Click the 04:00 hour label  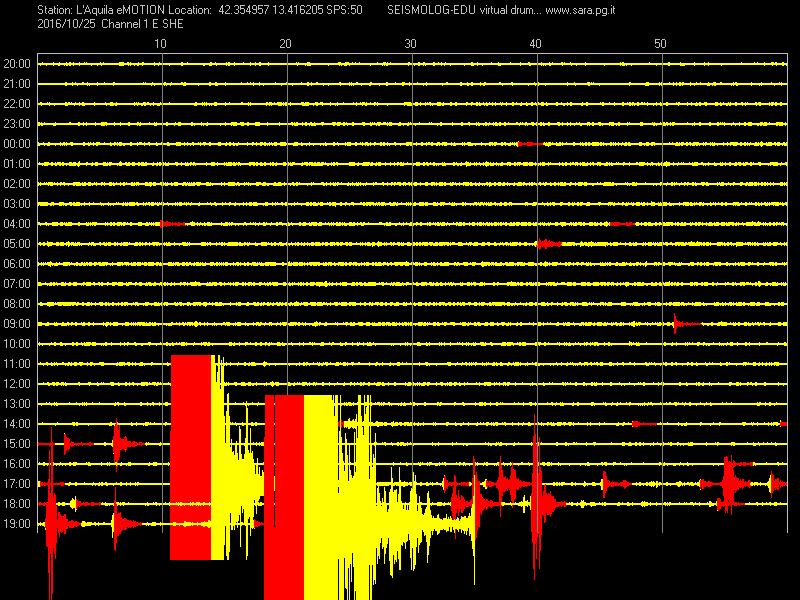tap(17, 223)
